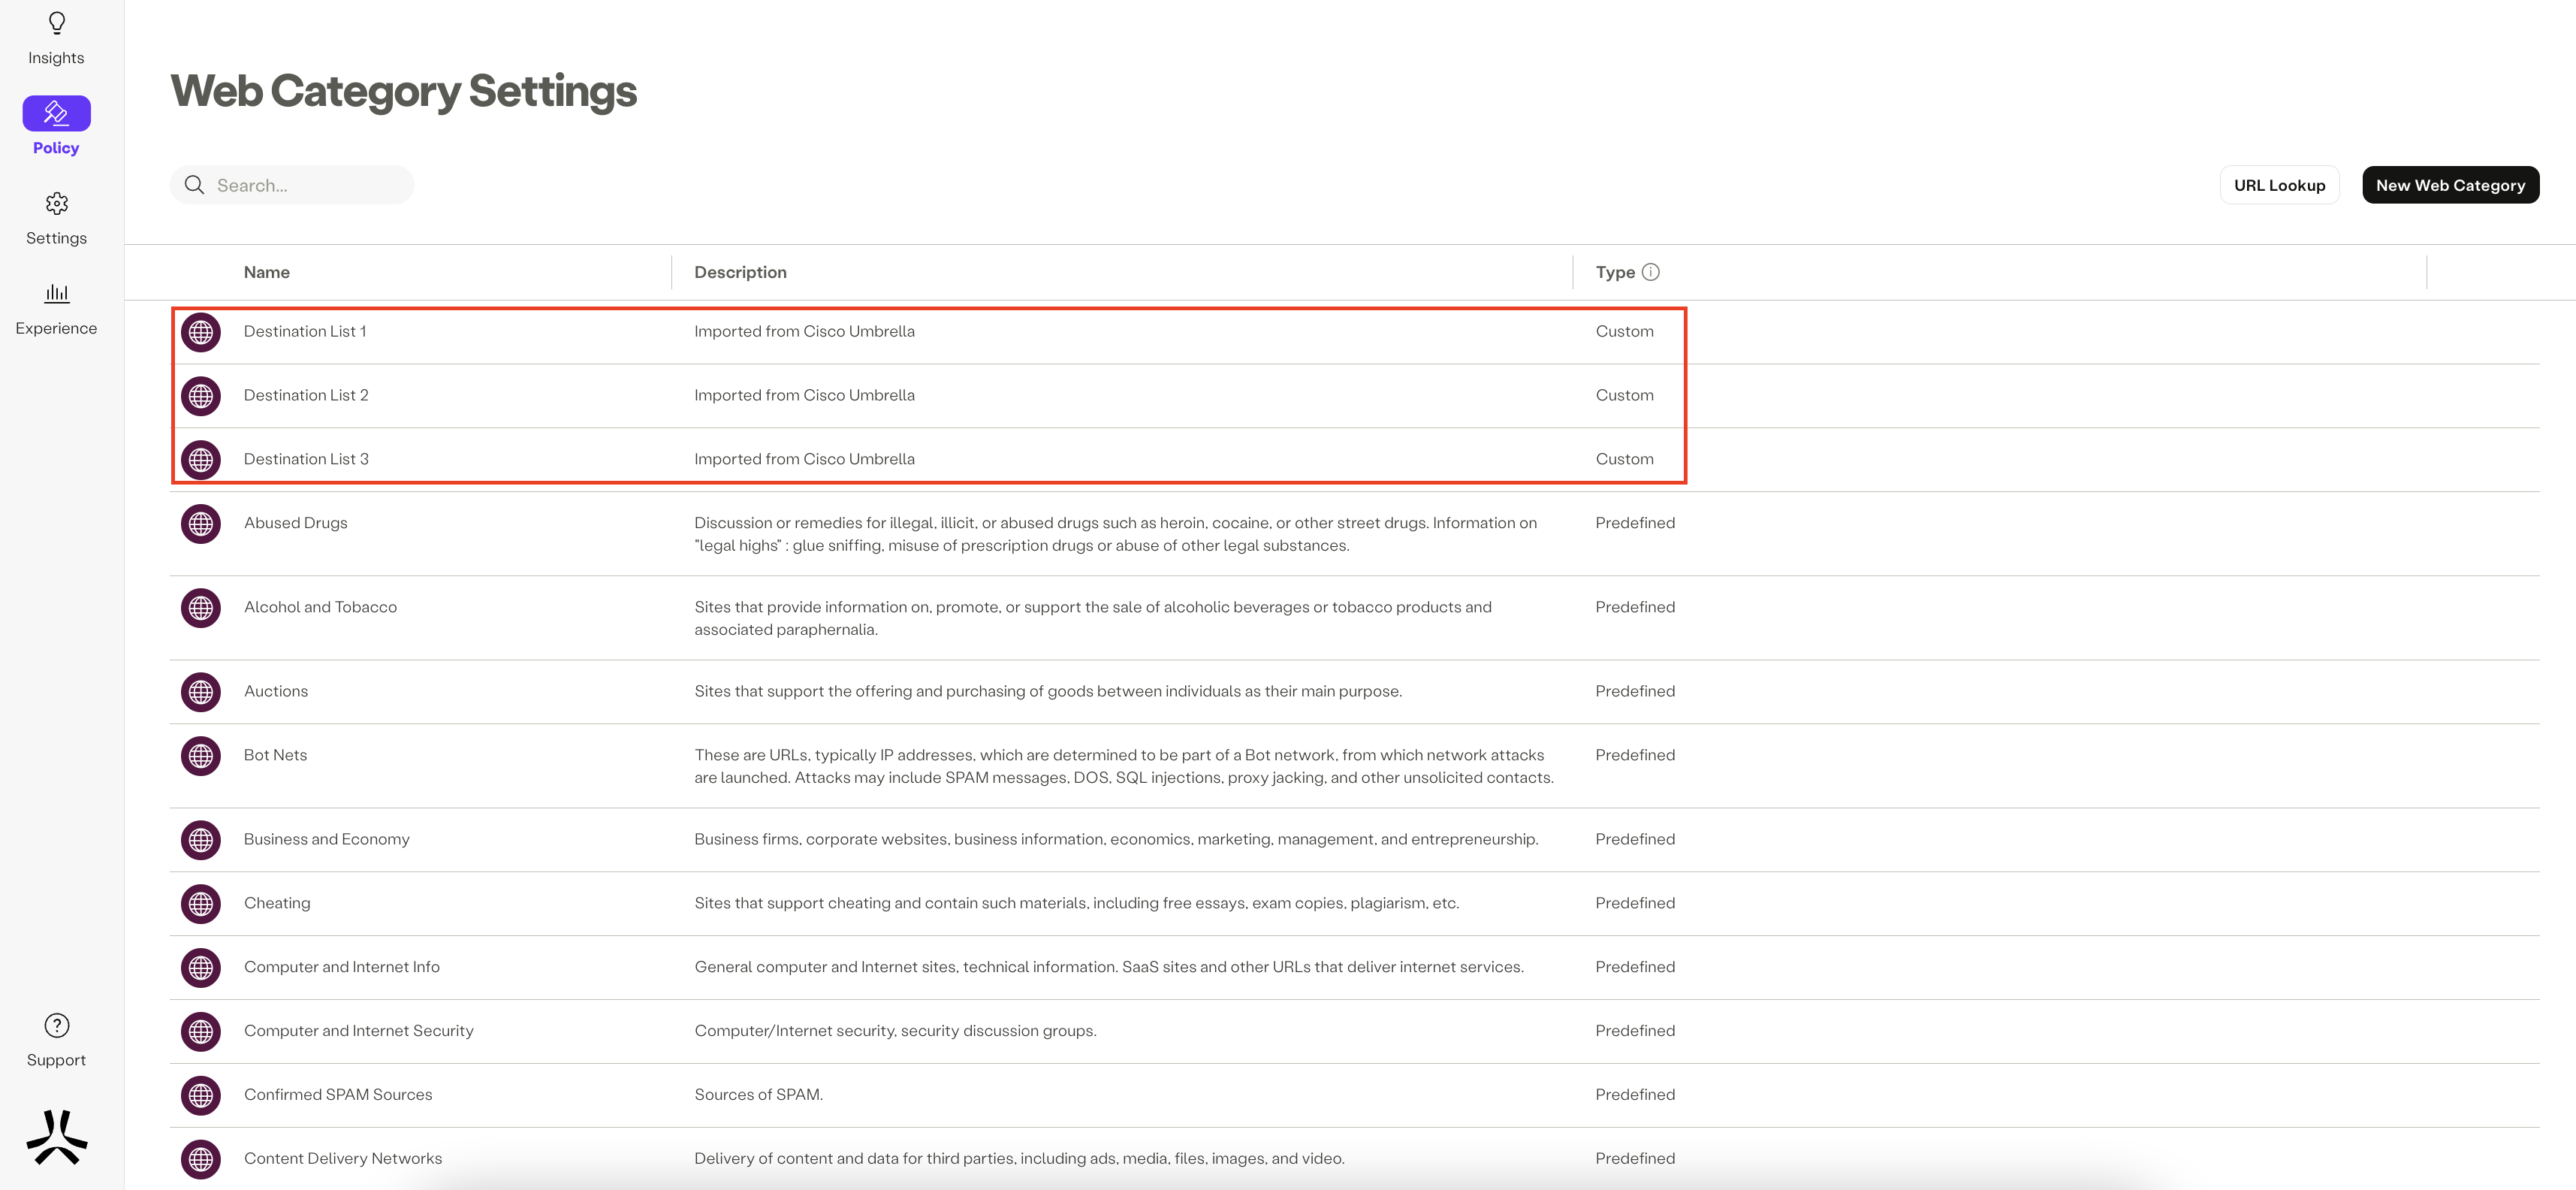
Task: Open the Insights lightbulb icon
Action: tap(57, 23)
